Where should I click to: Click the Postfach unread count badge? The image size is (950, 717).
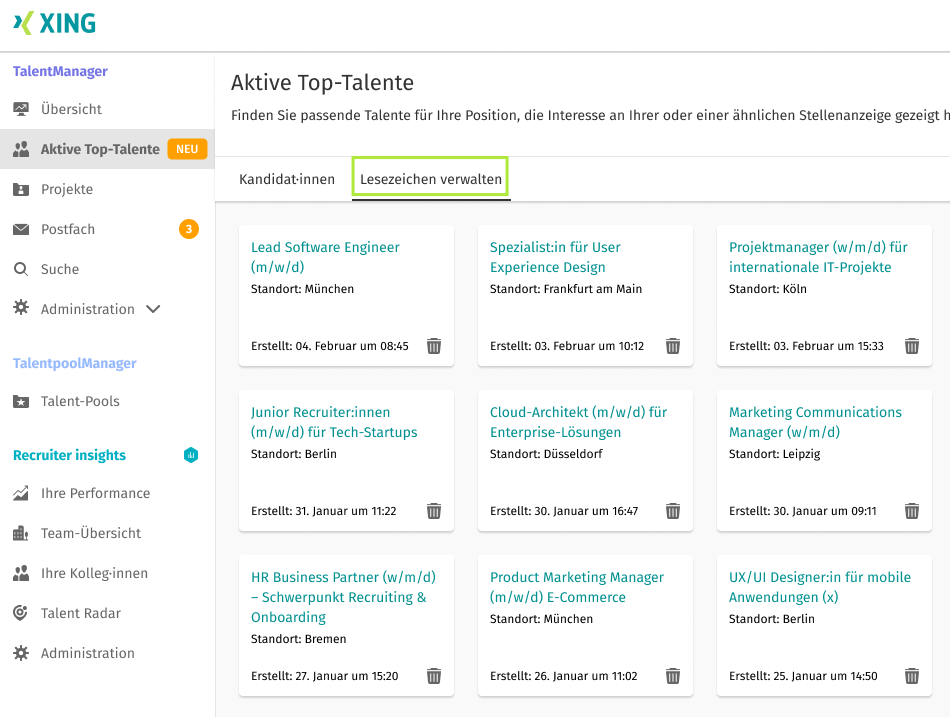189,229
